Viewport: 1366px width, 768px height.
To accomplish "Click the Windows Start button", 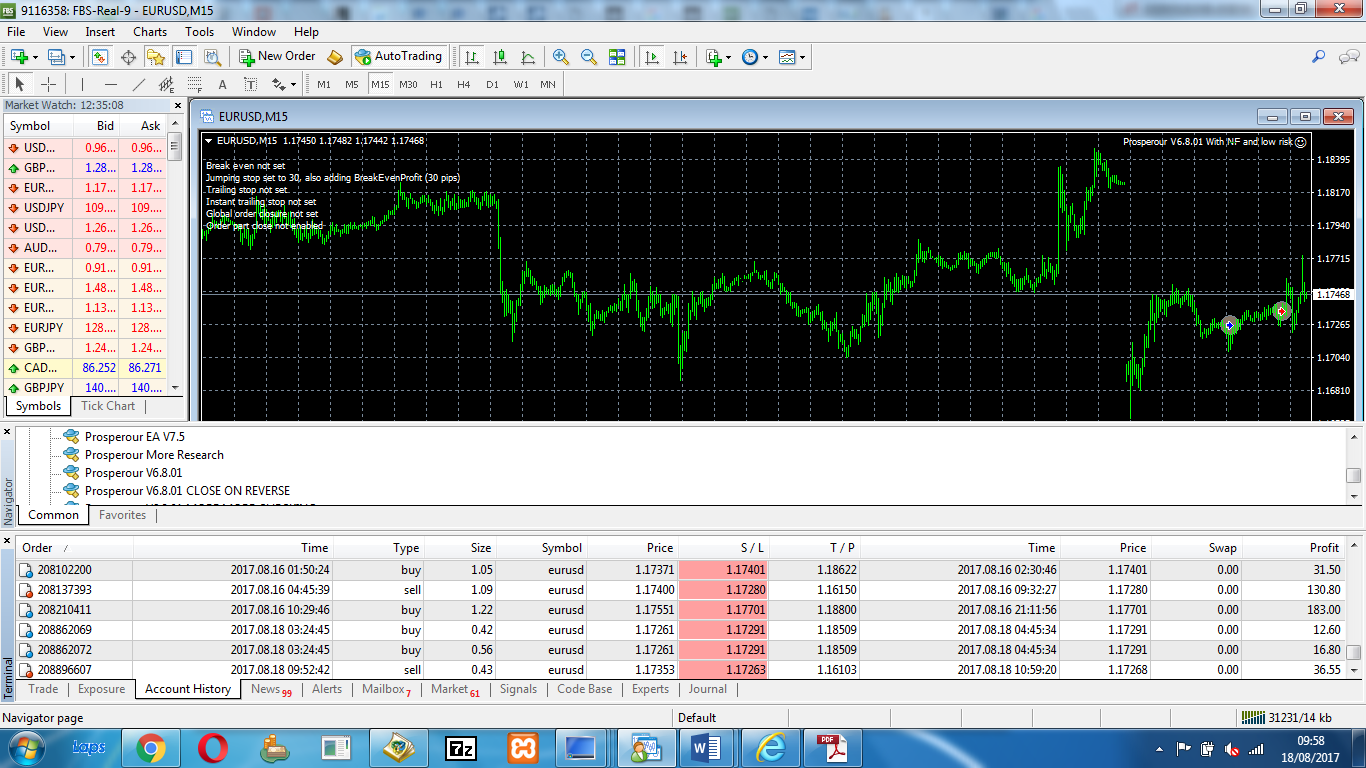I will click(x=25, y=747).
